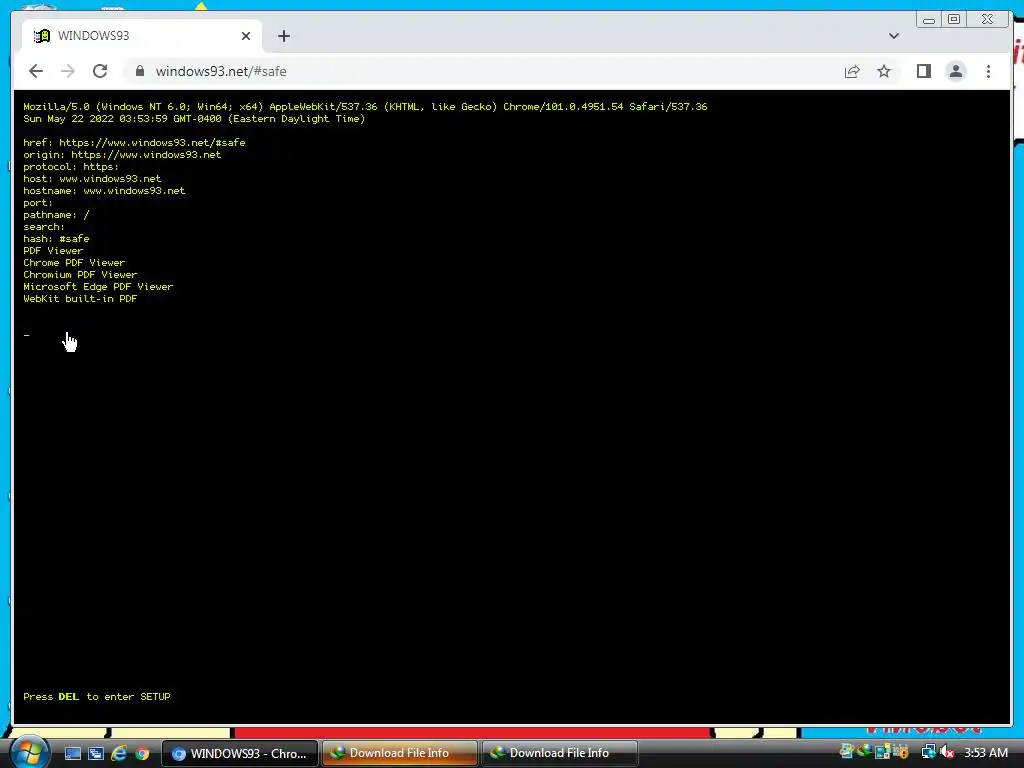Reload the windows93.net page
This screenshot has width=1024, height=768.
(x=100, y=71)
